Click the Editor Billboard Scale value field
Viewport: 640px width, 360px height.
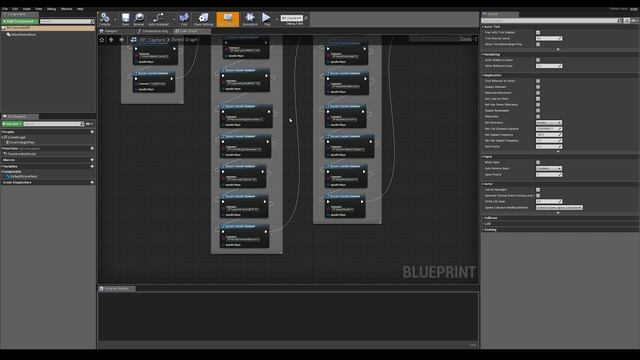549,66
